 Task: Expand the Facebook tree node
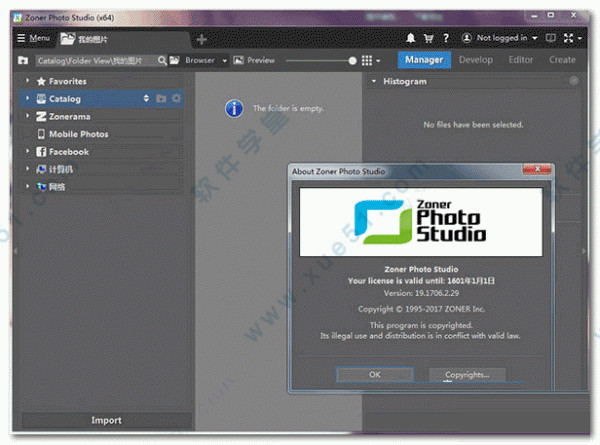tap(27, 152)
